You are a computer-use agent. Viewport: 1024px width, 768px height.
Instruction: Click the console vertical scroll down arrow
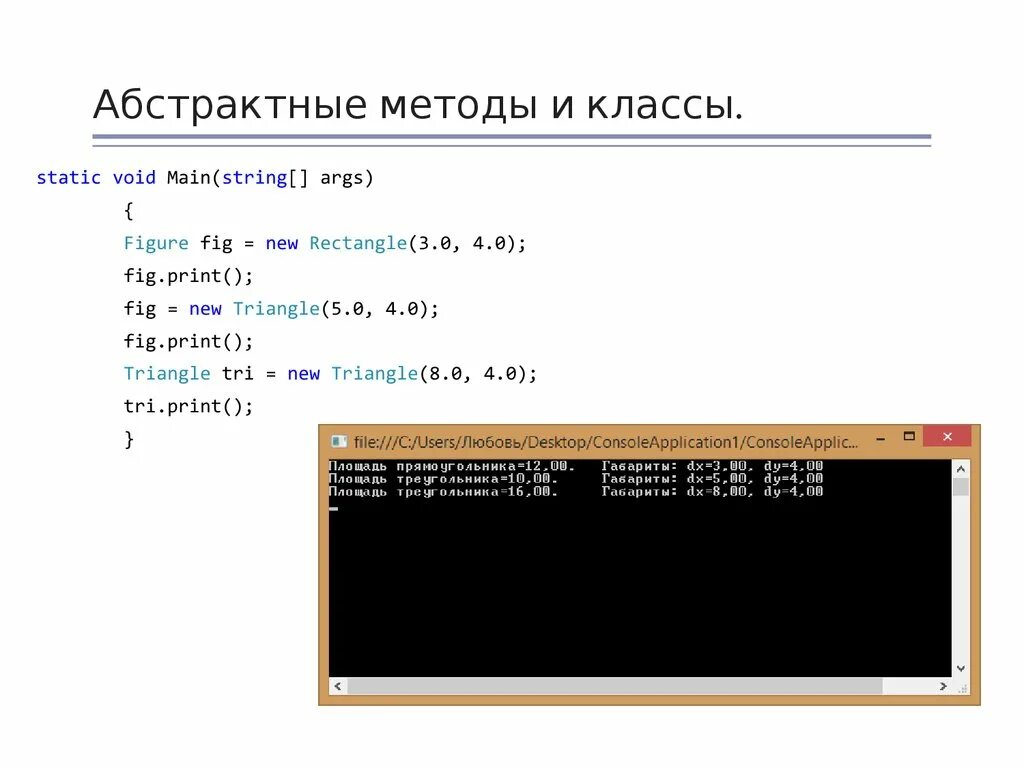point(961,669)
